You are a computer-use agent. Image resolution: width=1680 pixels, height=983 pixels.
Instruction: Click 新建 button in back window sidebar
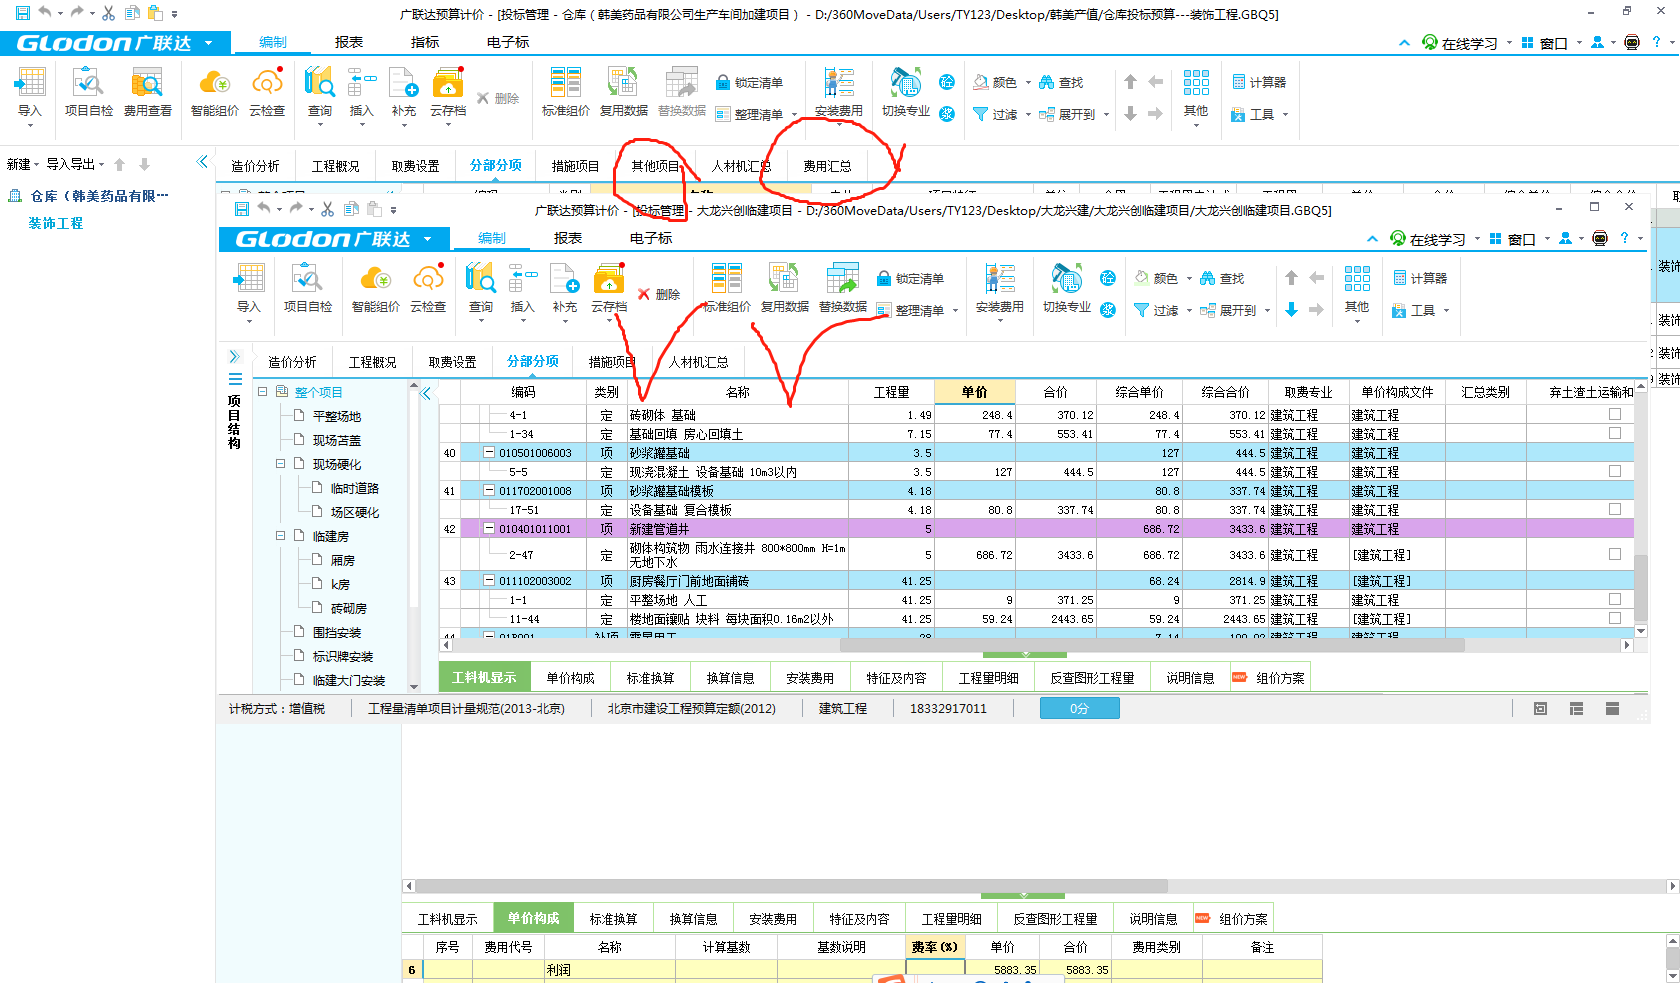pyautogui.click(x=23, y=164)
